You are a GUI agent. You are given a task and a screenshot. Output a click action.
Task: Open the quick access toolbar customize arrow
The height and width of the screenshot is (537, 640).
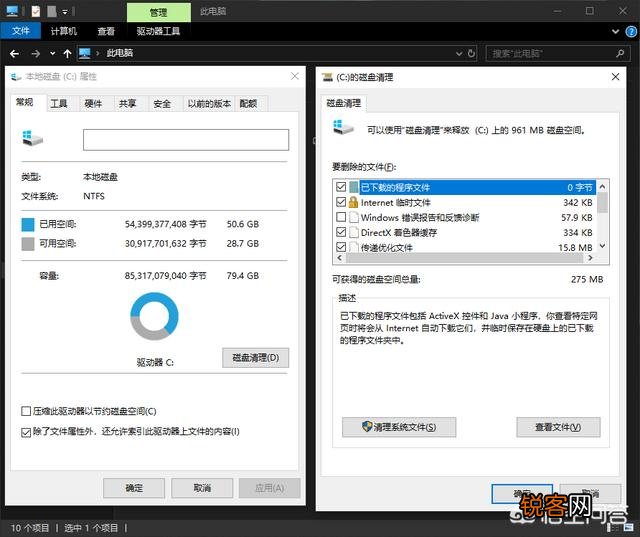pos(65,12)
